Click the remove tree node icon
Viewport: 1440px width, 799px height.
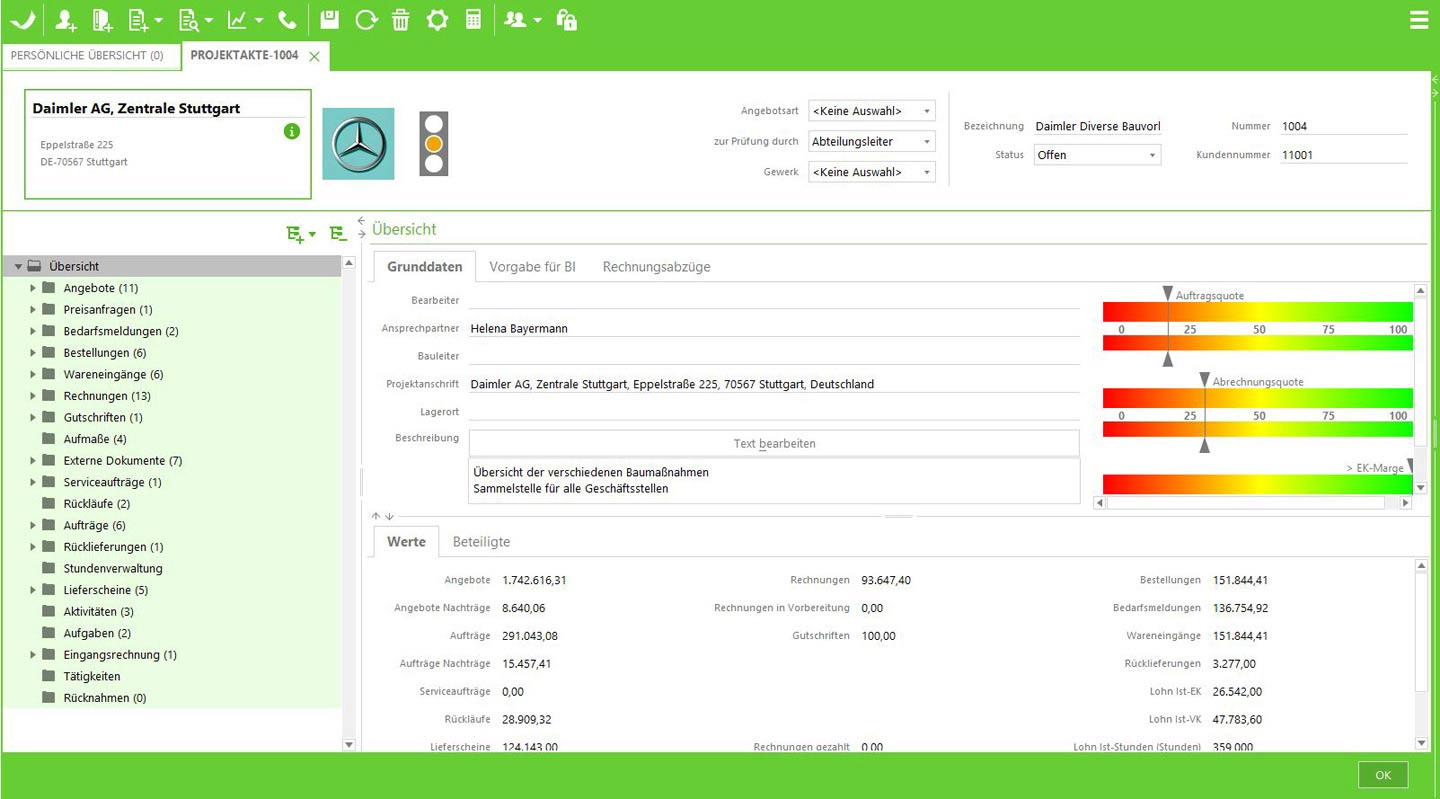tap(338, 234)
